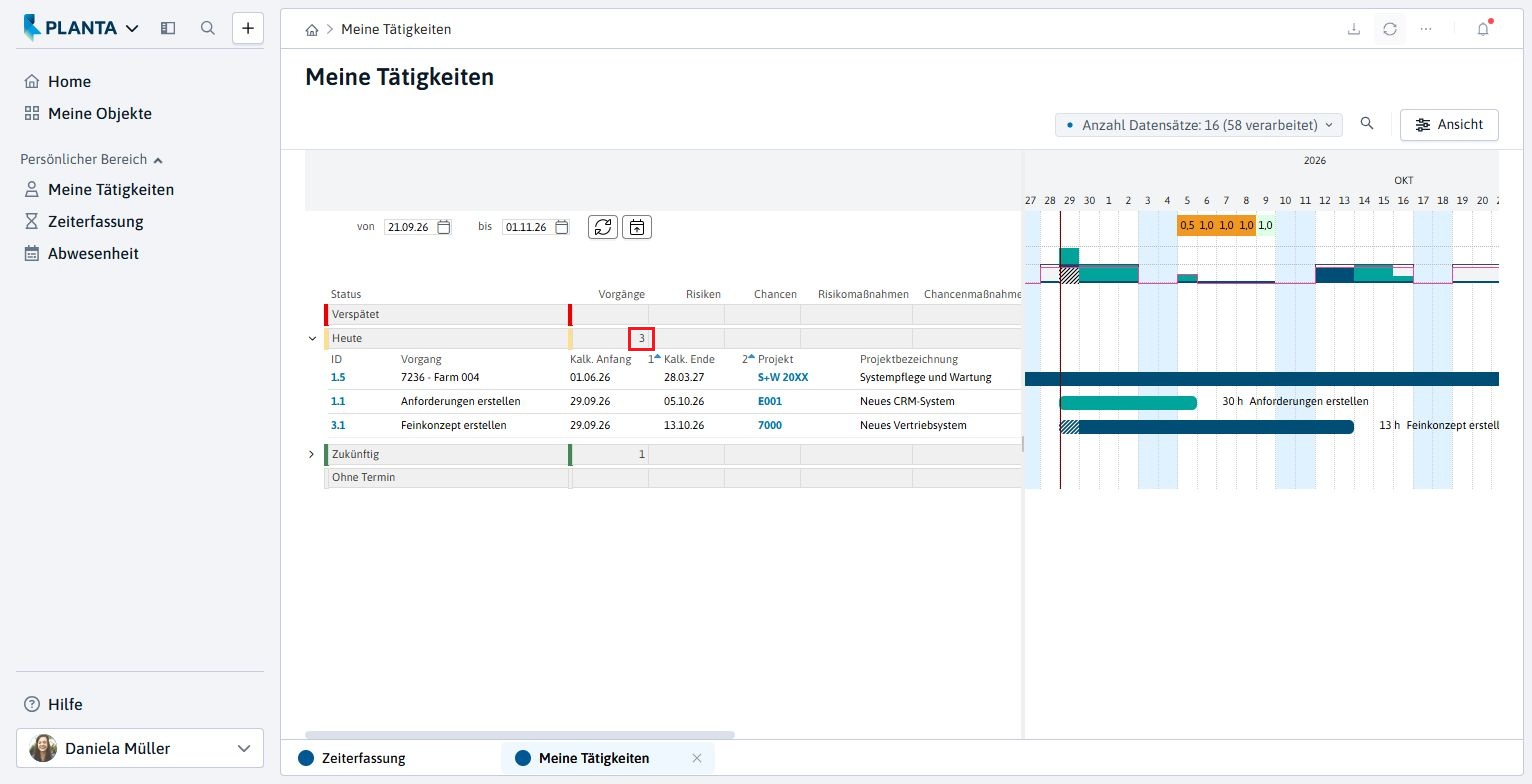Click the reload period button after bis date
This screenshot has width=1532, height=784.
tap(603, 227)
